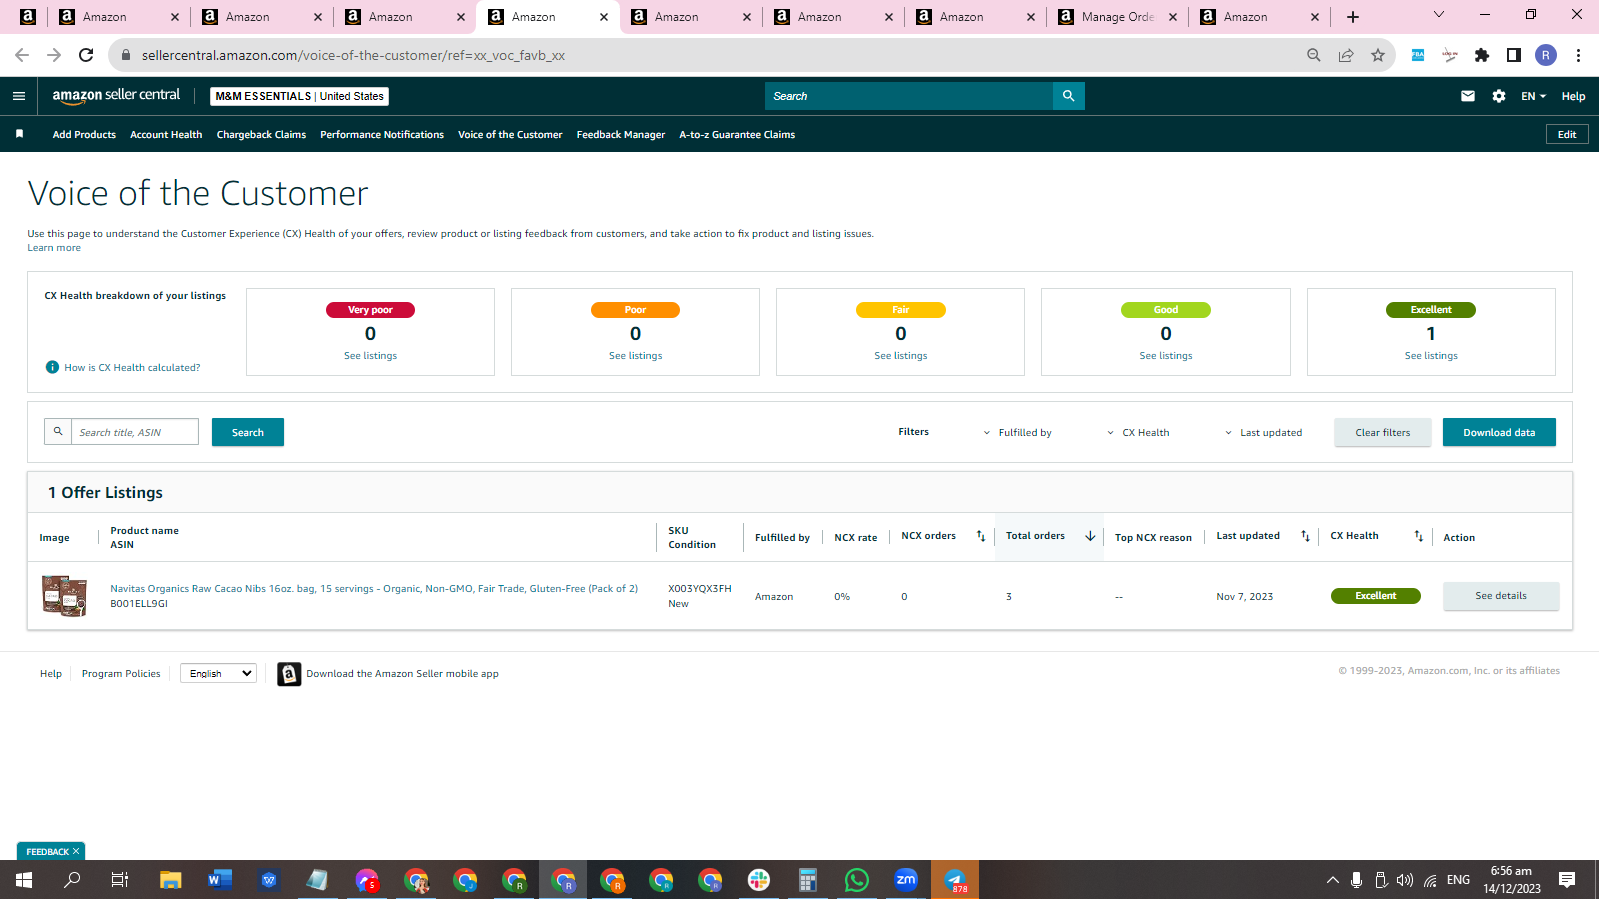1599x899 pixels.
Task: Open Zoom from the taskbar
Action: pos(906,880)
